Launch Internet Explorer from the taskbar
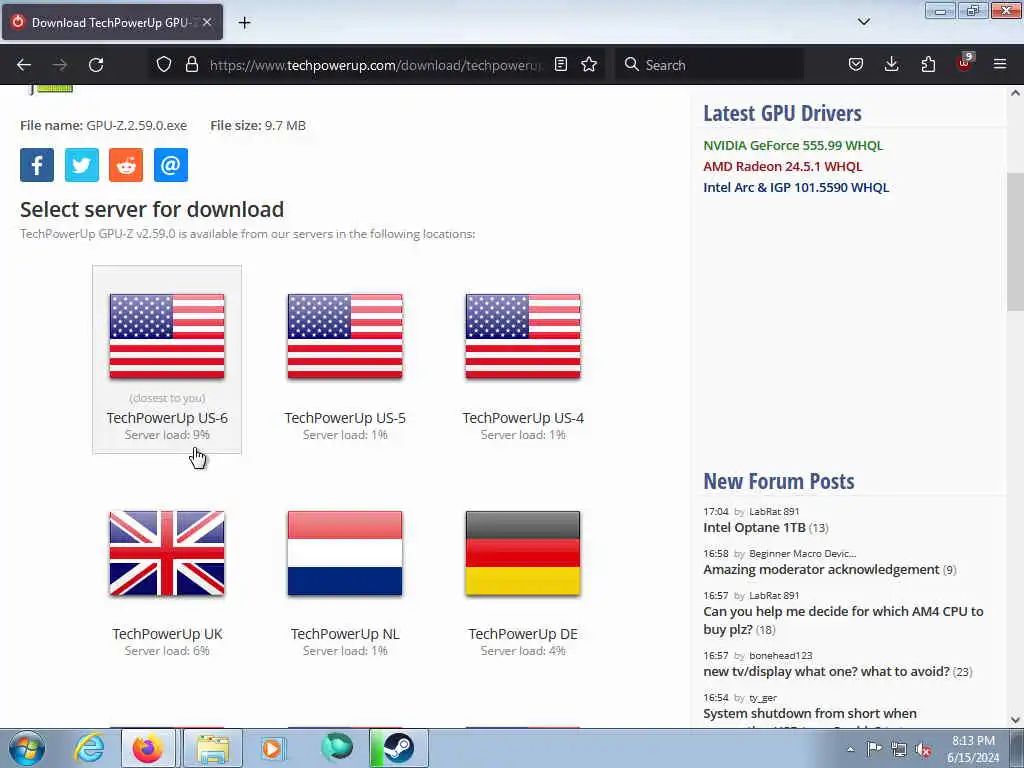 click(x=89, y=748)
